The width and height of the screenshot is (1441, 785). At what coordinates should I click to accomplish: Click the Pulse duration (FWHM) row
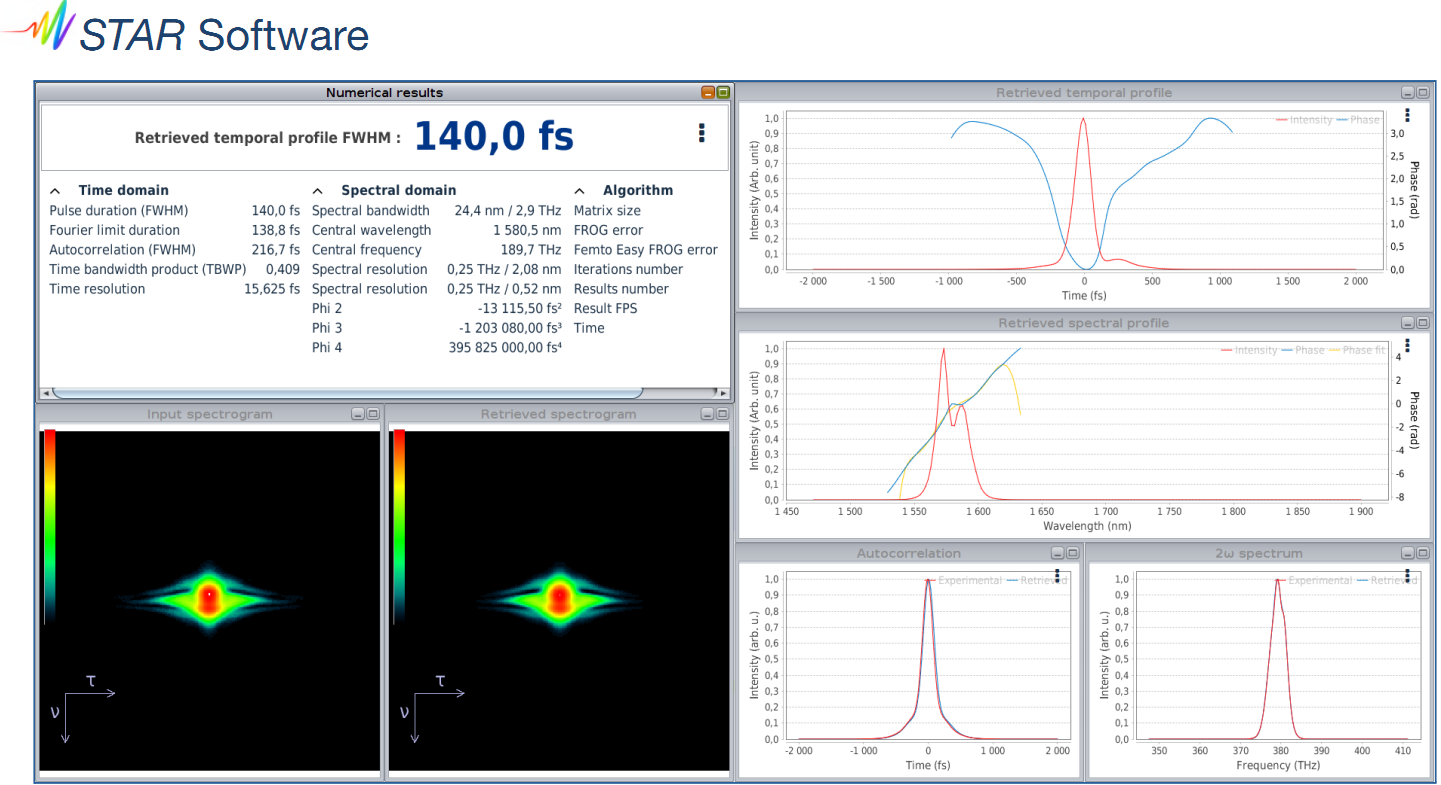point(174,211)
